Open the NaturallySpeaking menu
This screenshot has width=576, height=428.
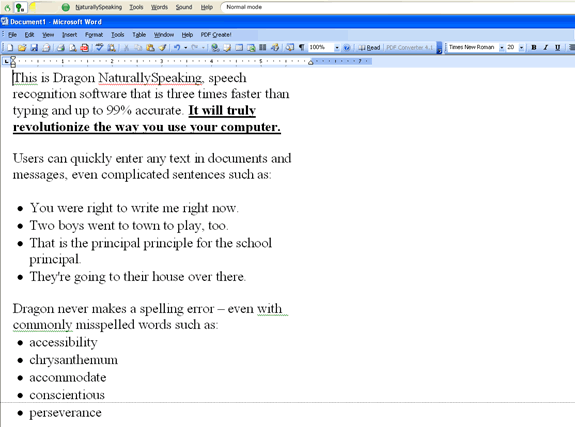98,7
